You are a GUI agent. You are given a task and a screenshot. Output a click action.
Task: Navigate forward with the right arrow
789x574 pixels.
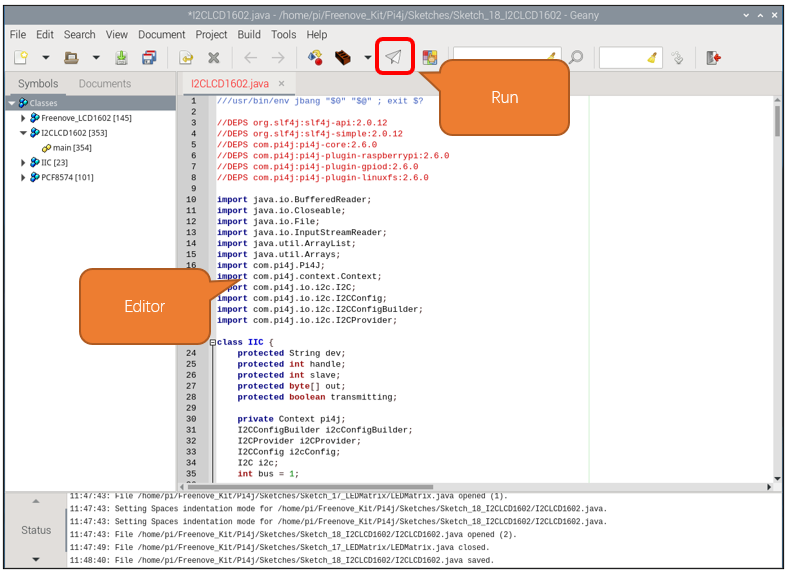tap(278, 58)
